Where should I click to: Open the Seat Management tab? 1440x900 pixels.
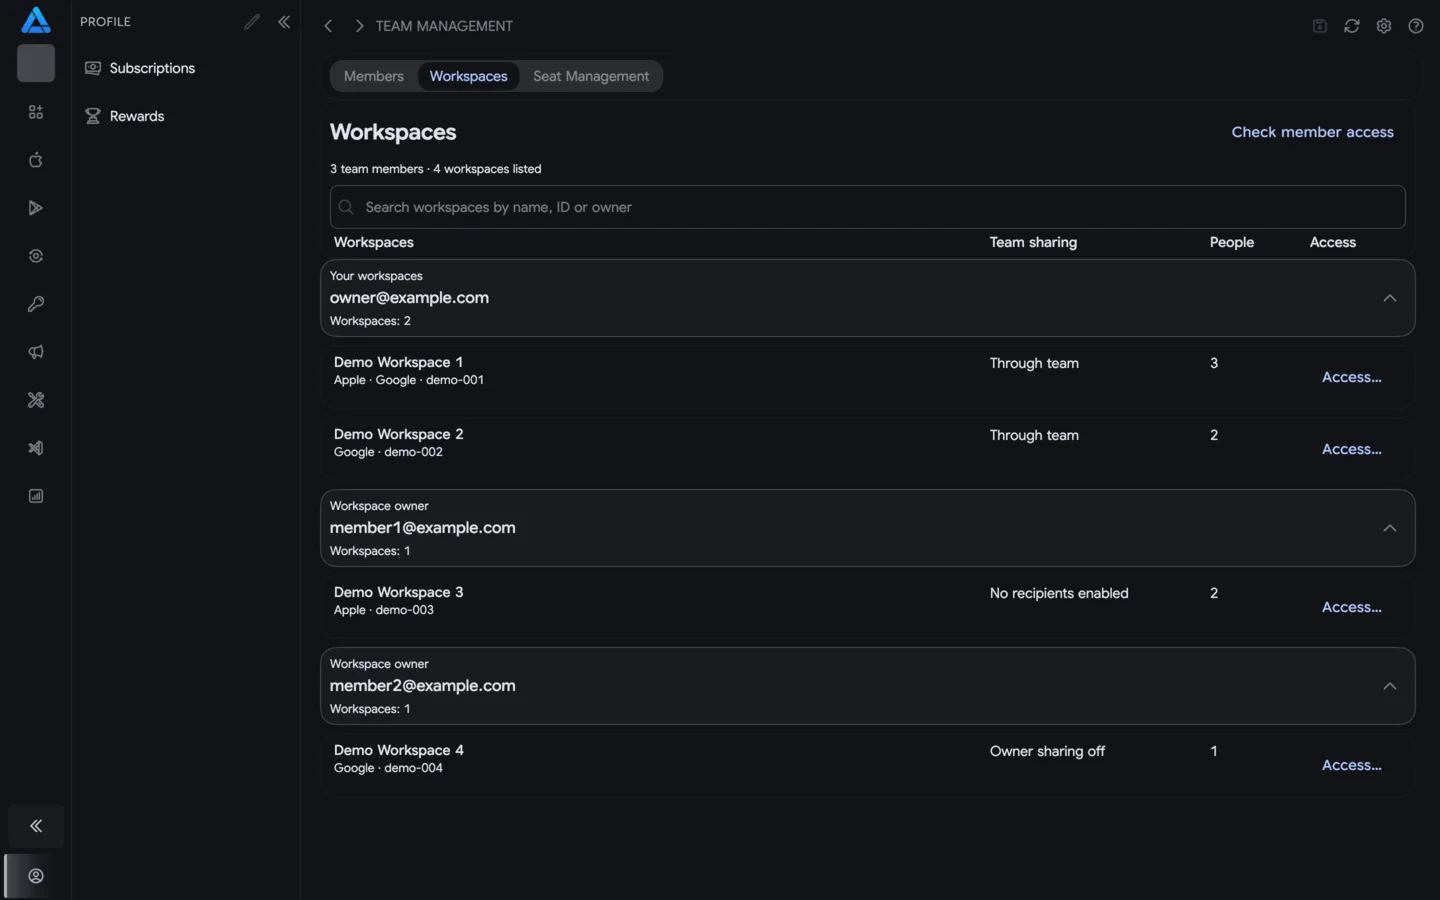(x=591, y=76)
